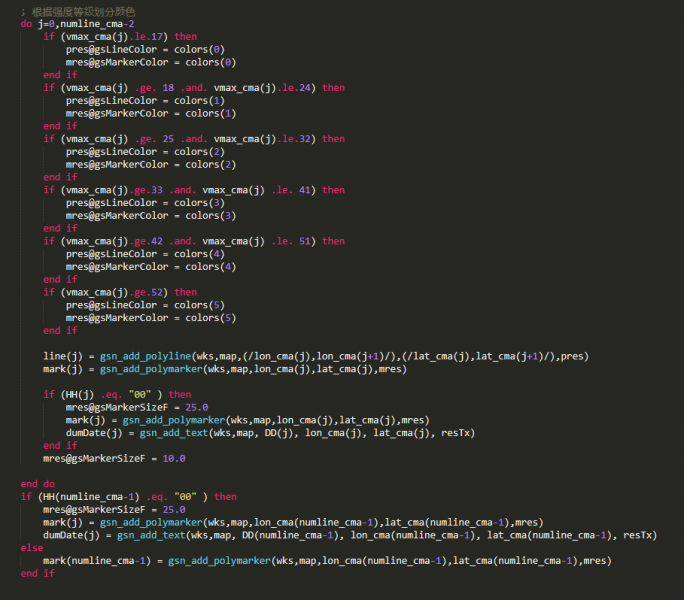Click 'colors(0)' on the pres@gsLineColor line

click(199, 49)
